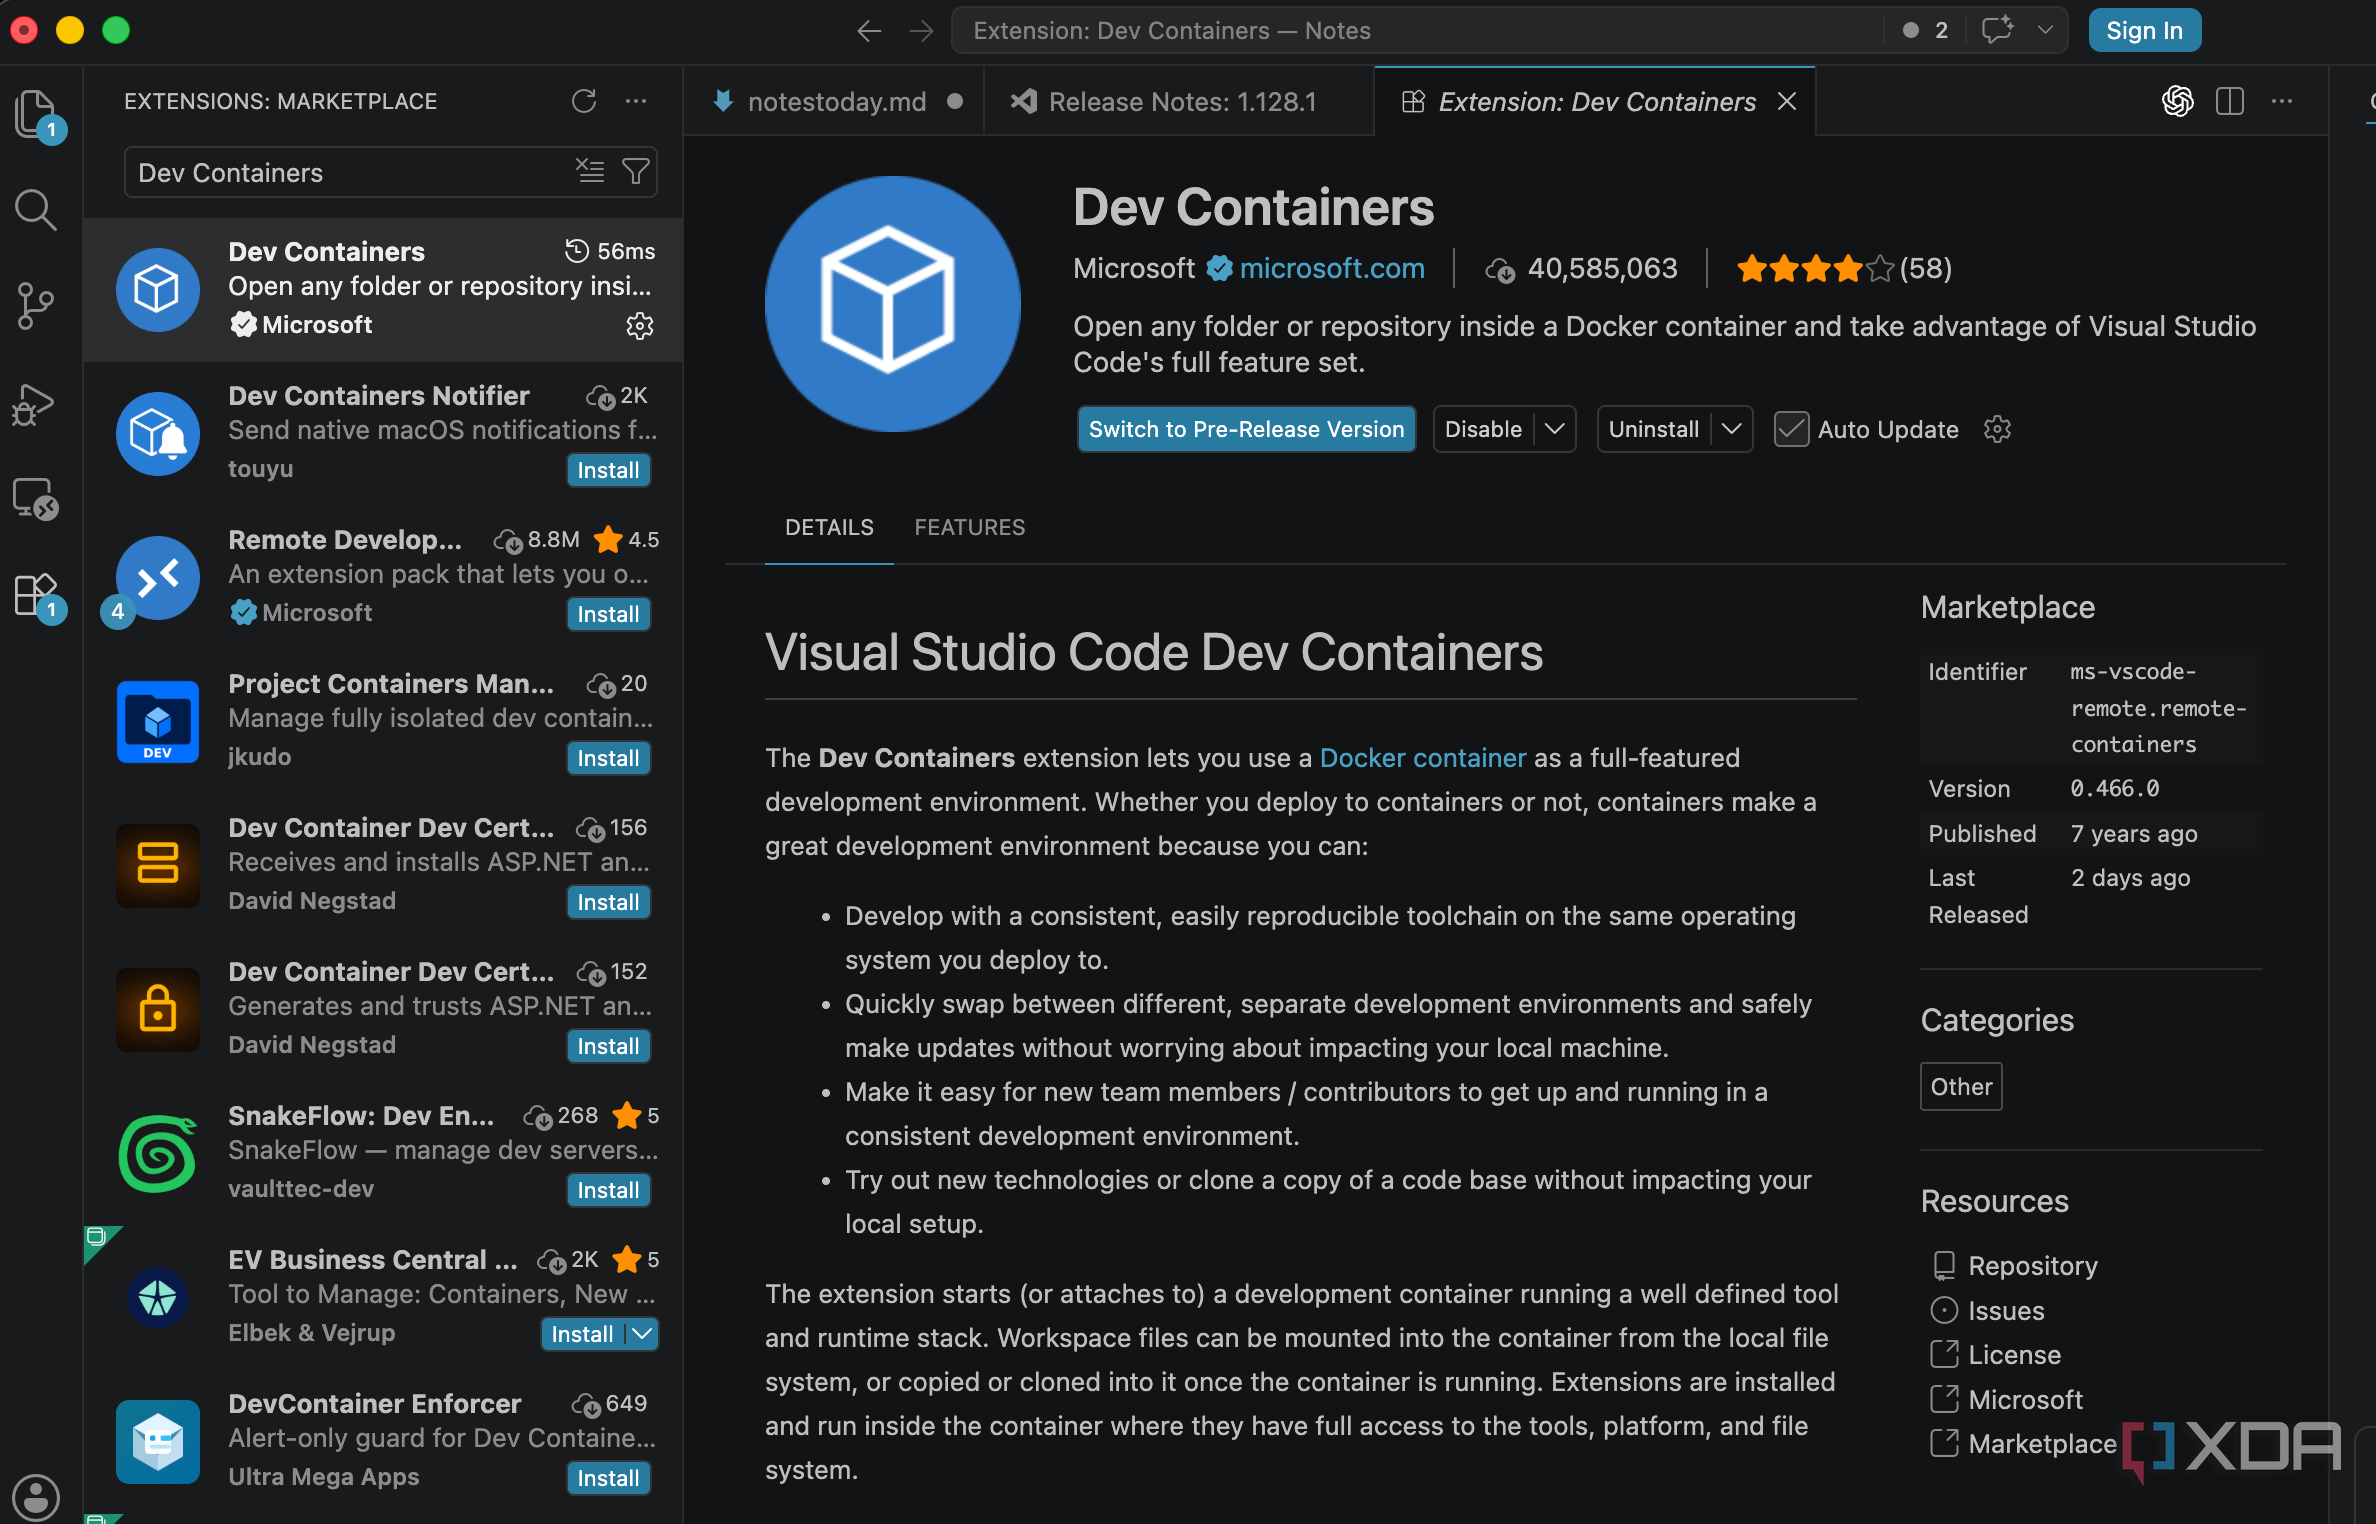Click Sign In button
Viewport: 2376px width, 1524px height.
pos(2144,30)
